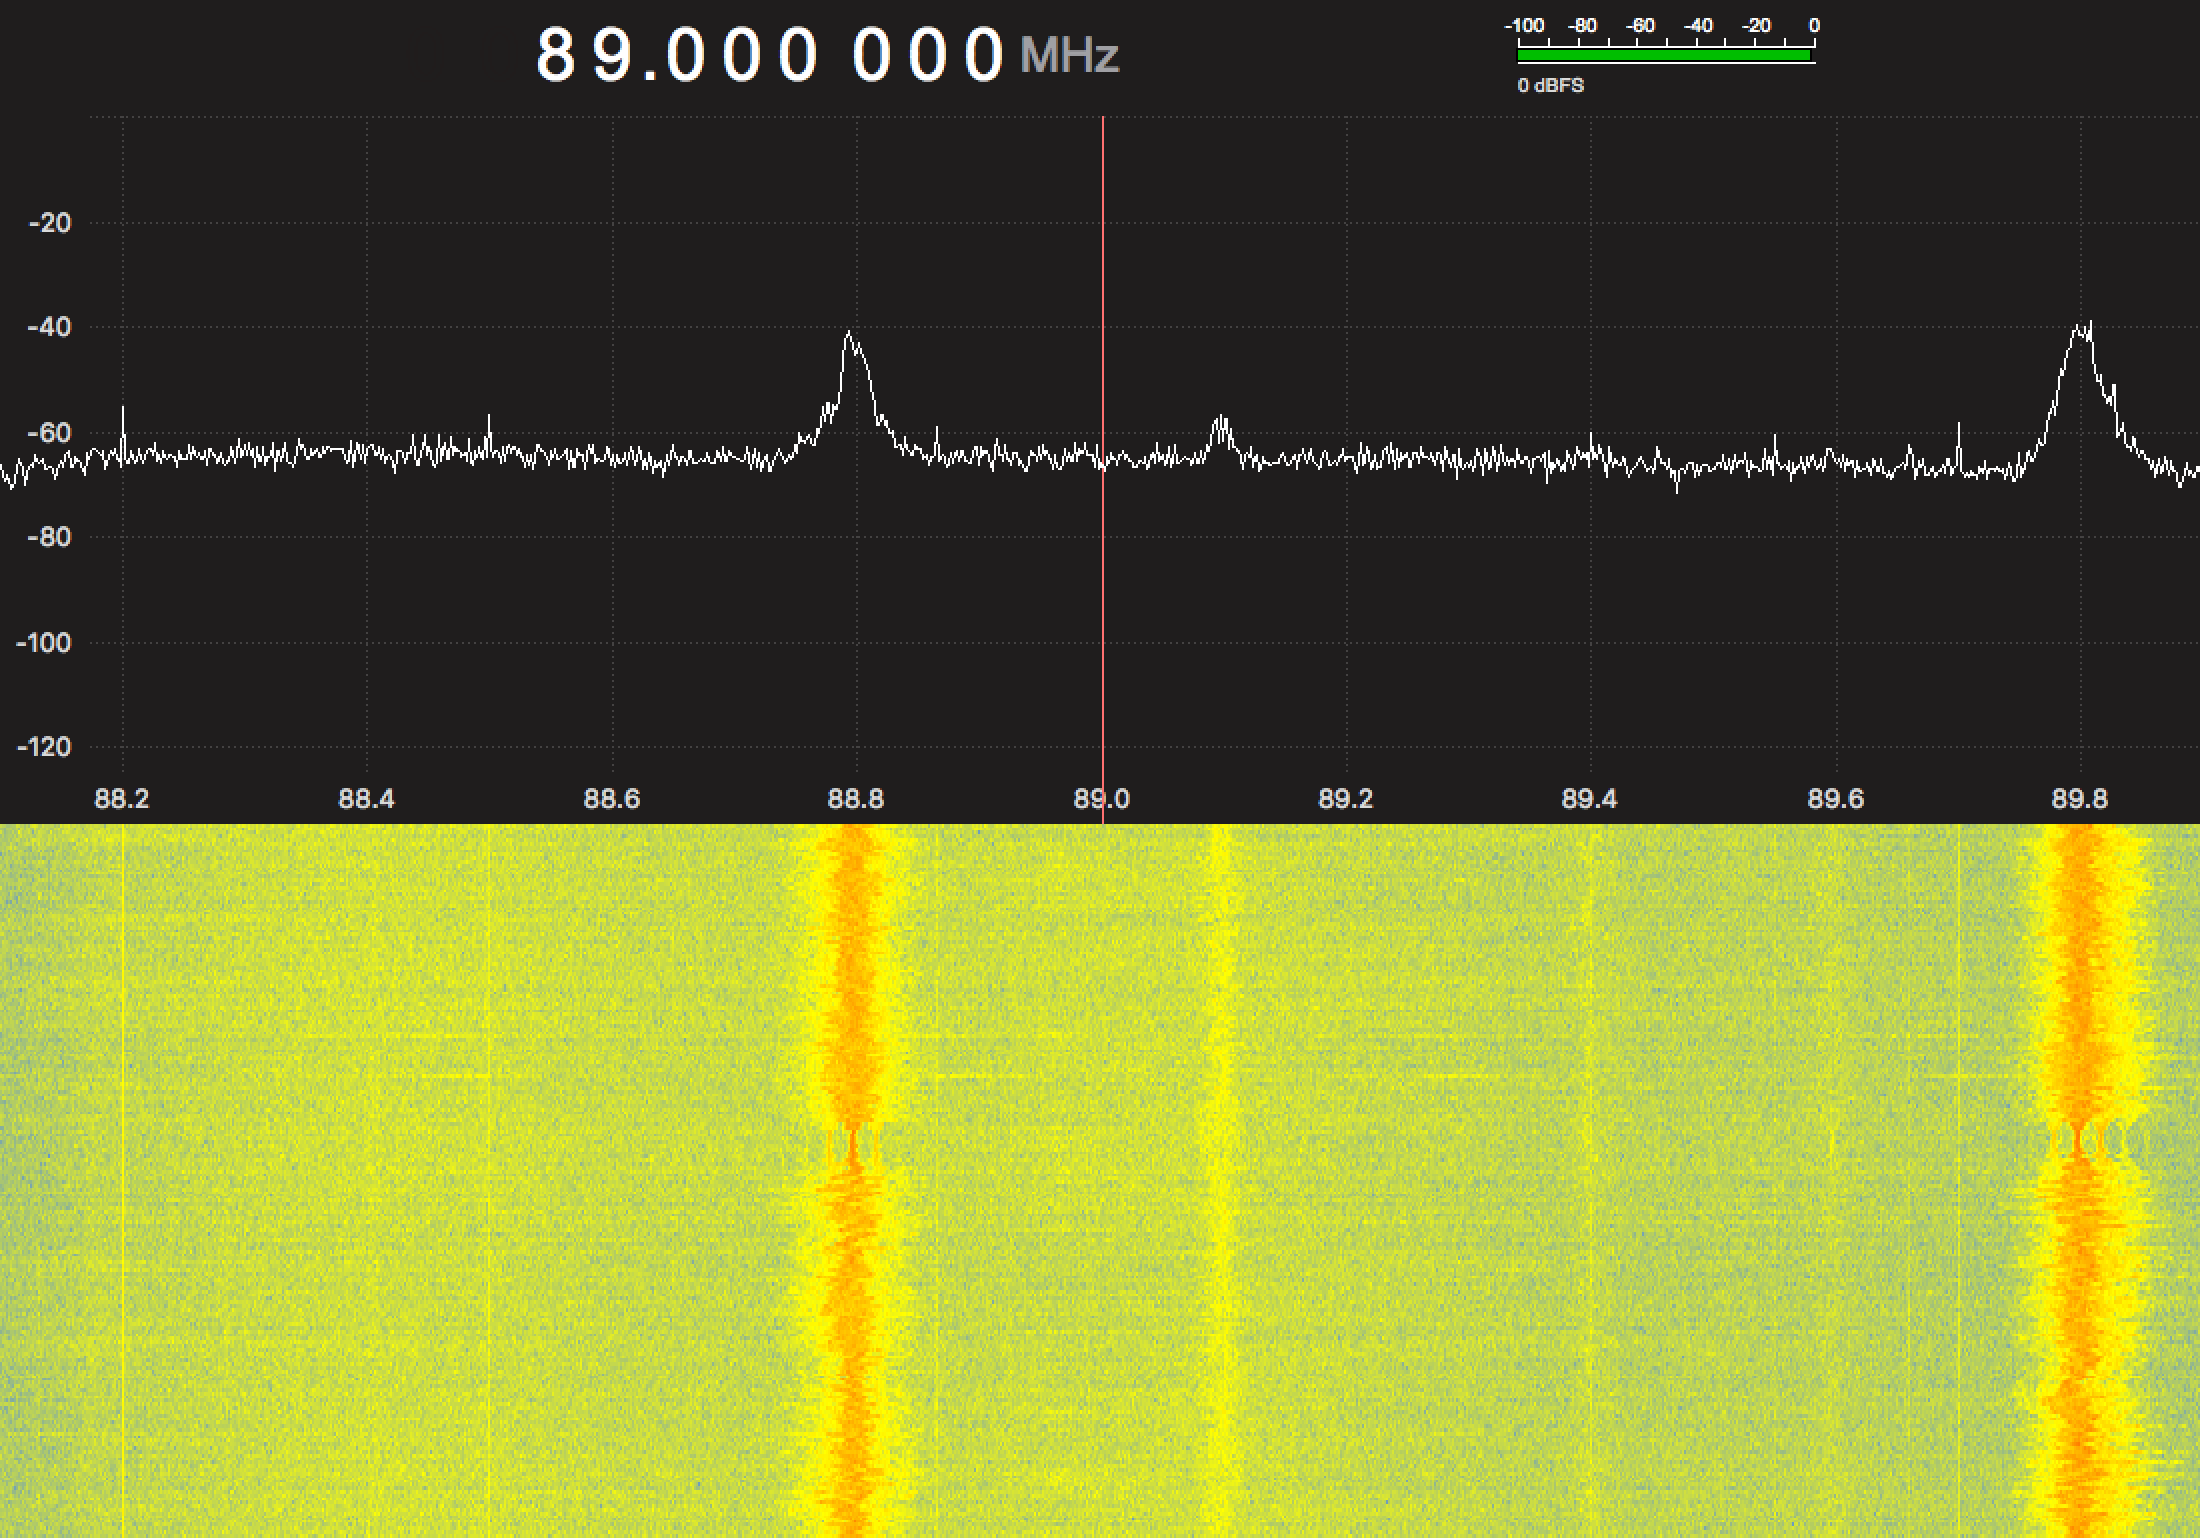Image resolution: width=2200 pixels, height=1538 pixels.
Task: Click the -40 mark on signal meter scale
Action: (x=1699, y=26)
